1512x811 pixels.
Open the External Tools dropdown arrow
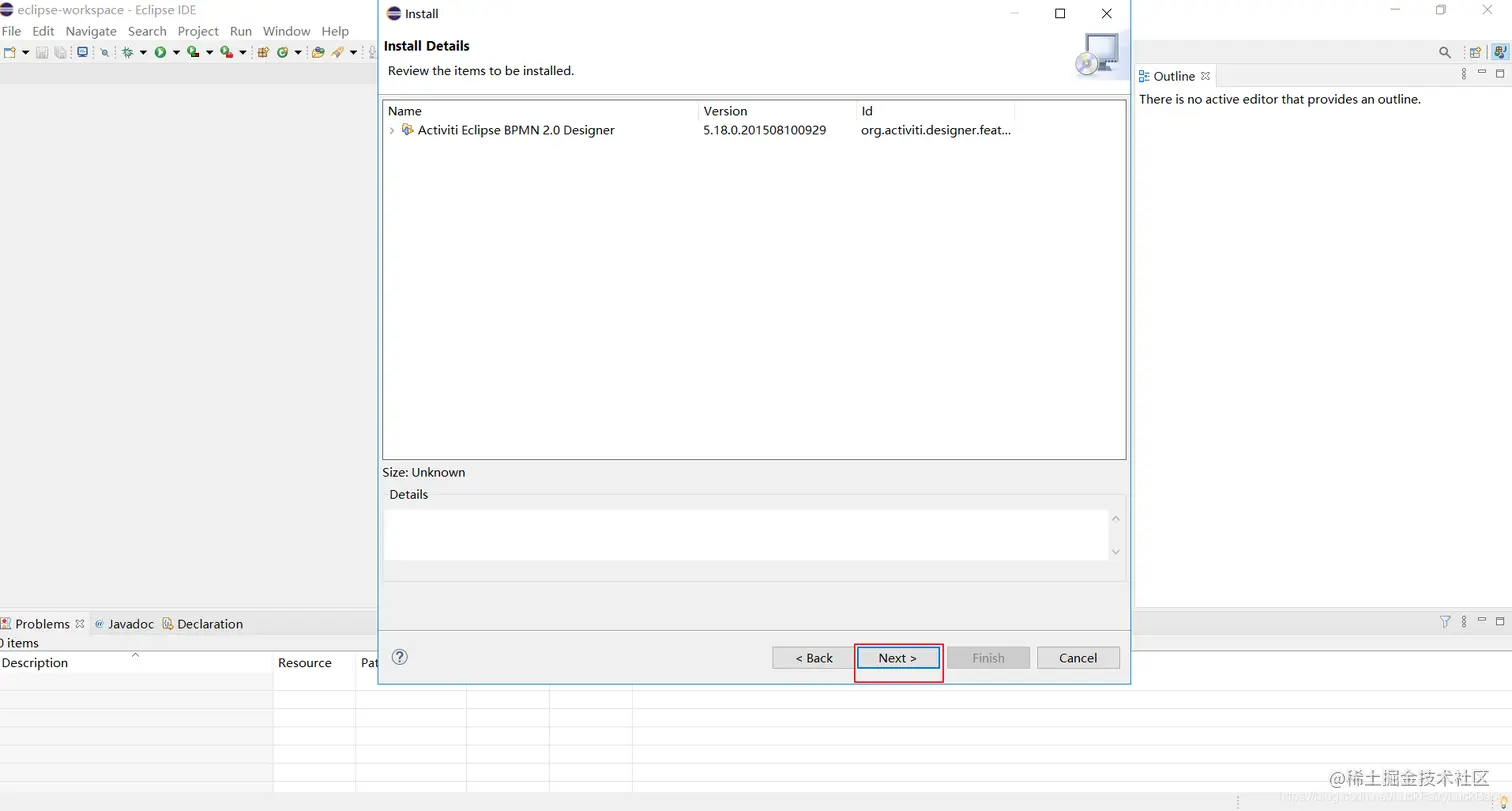(243, 52)
